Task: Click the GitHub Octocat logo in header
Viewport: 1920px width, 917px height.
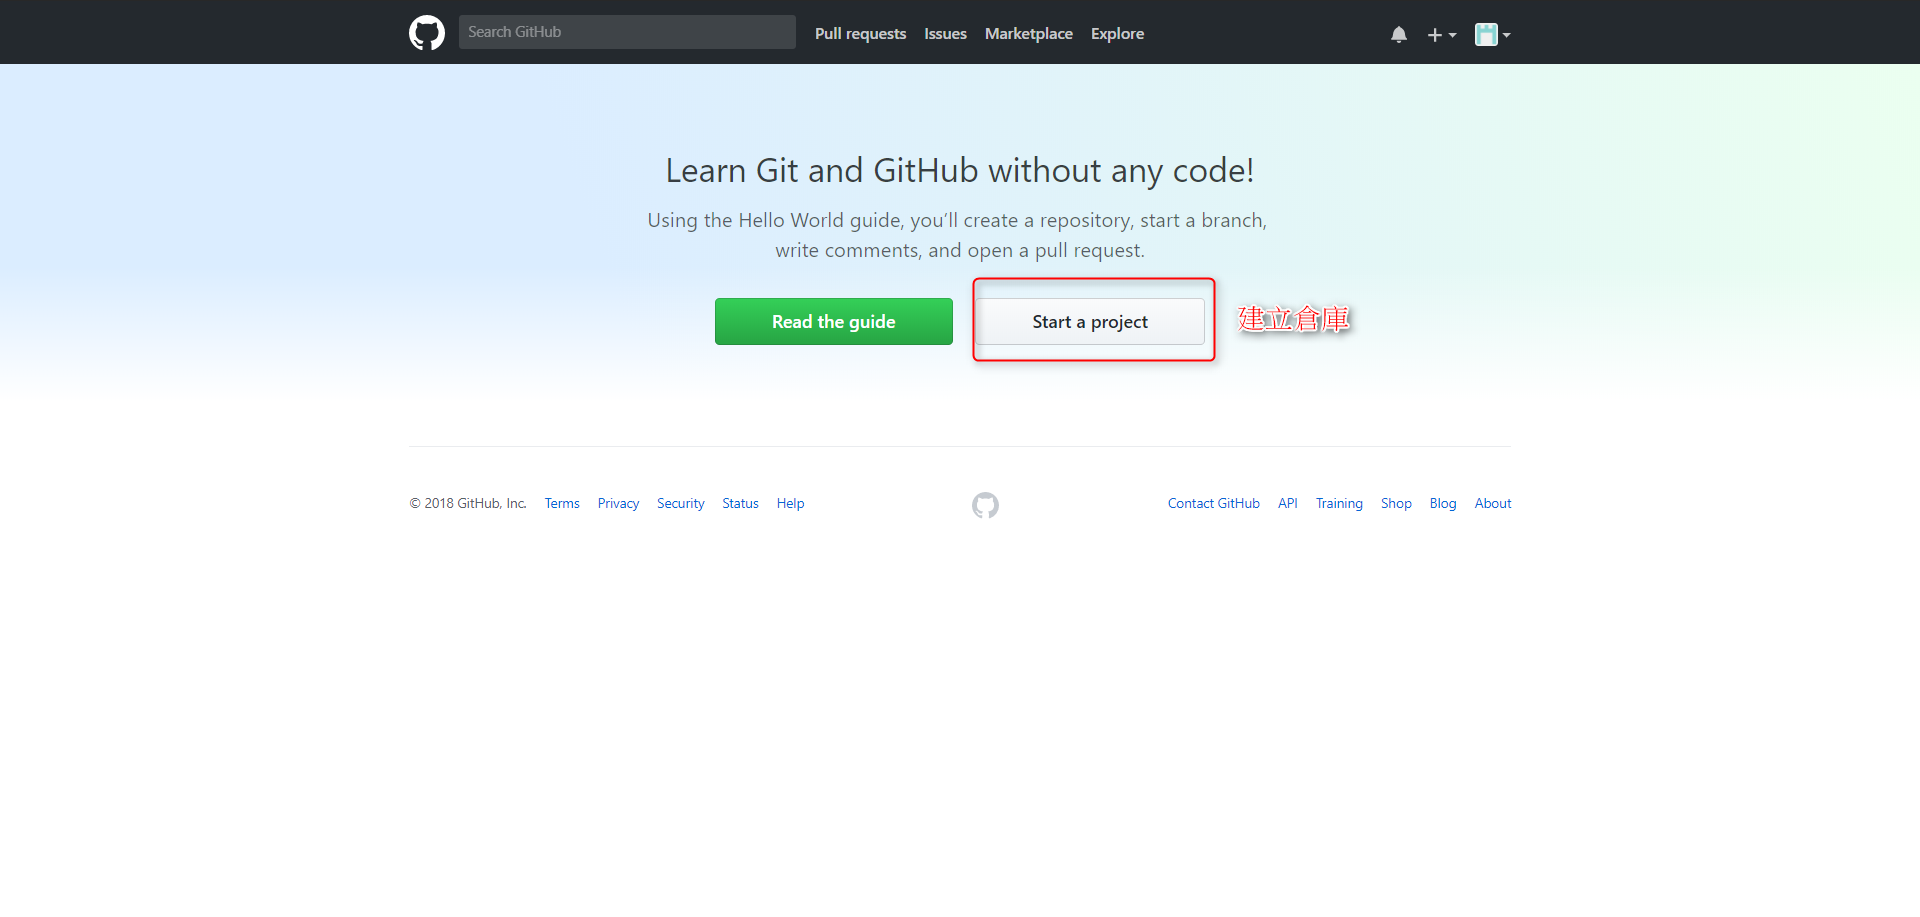Action: pos(427,33)
